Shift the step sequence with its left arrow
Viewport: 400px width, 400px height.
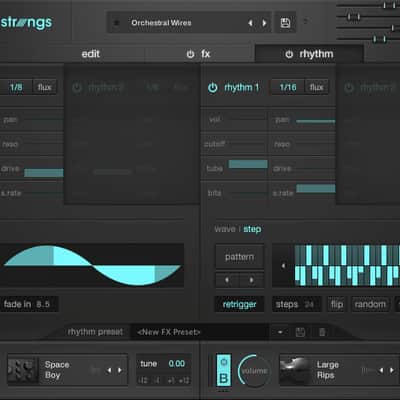[x=283, y=266]
